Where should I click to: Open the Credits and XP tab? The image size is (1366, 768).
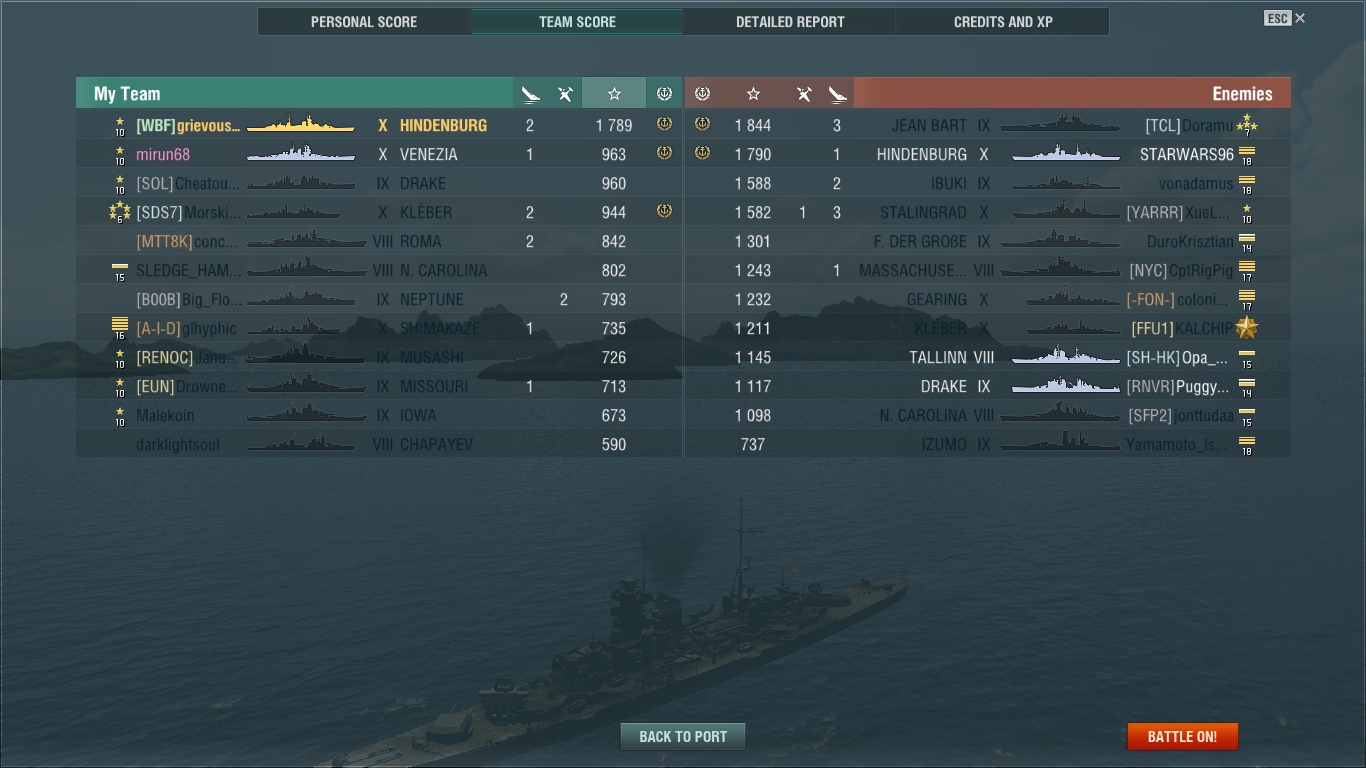pyautogui.click(x=1003, y=22)
